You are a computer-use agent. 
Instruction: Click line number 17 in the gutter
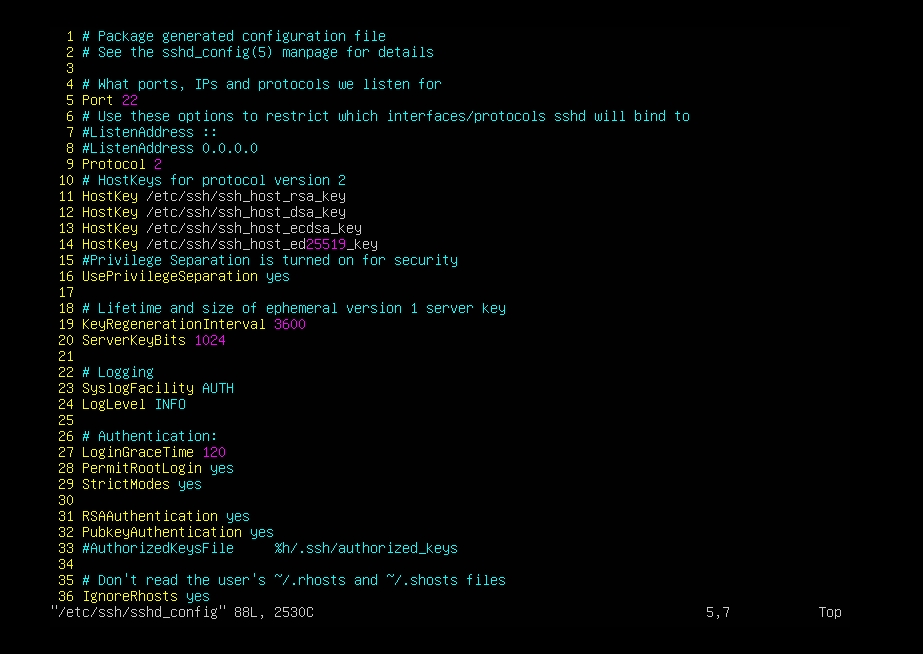pos(66,292)
